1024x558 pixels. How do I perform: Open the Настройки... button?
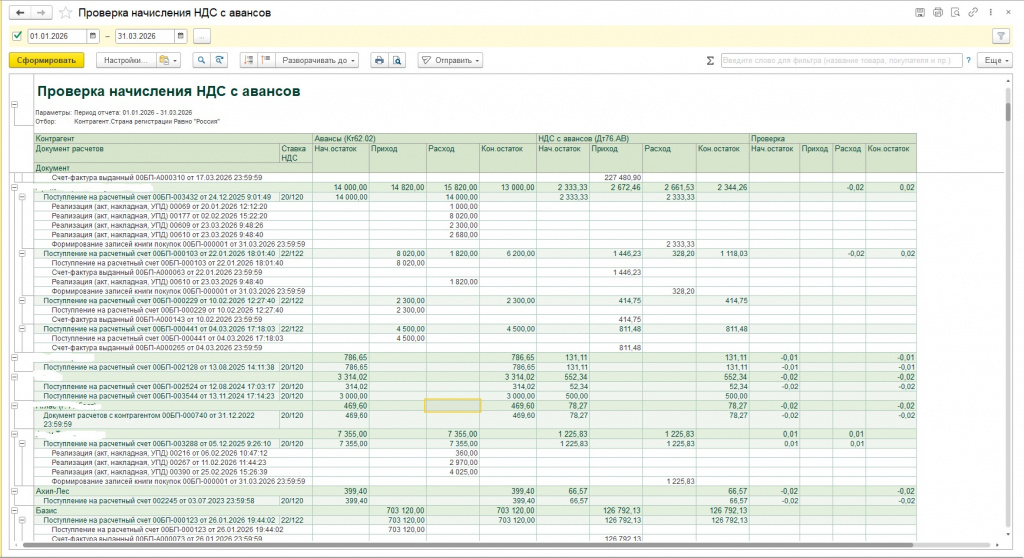[126, 60]
